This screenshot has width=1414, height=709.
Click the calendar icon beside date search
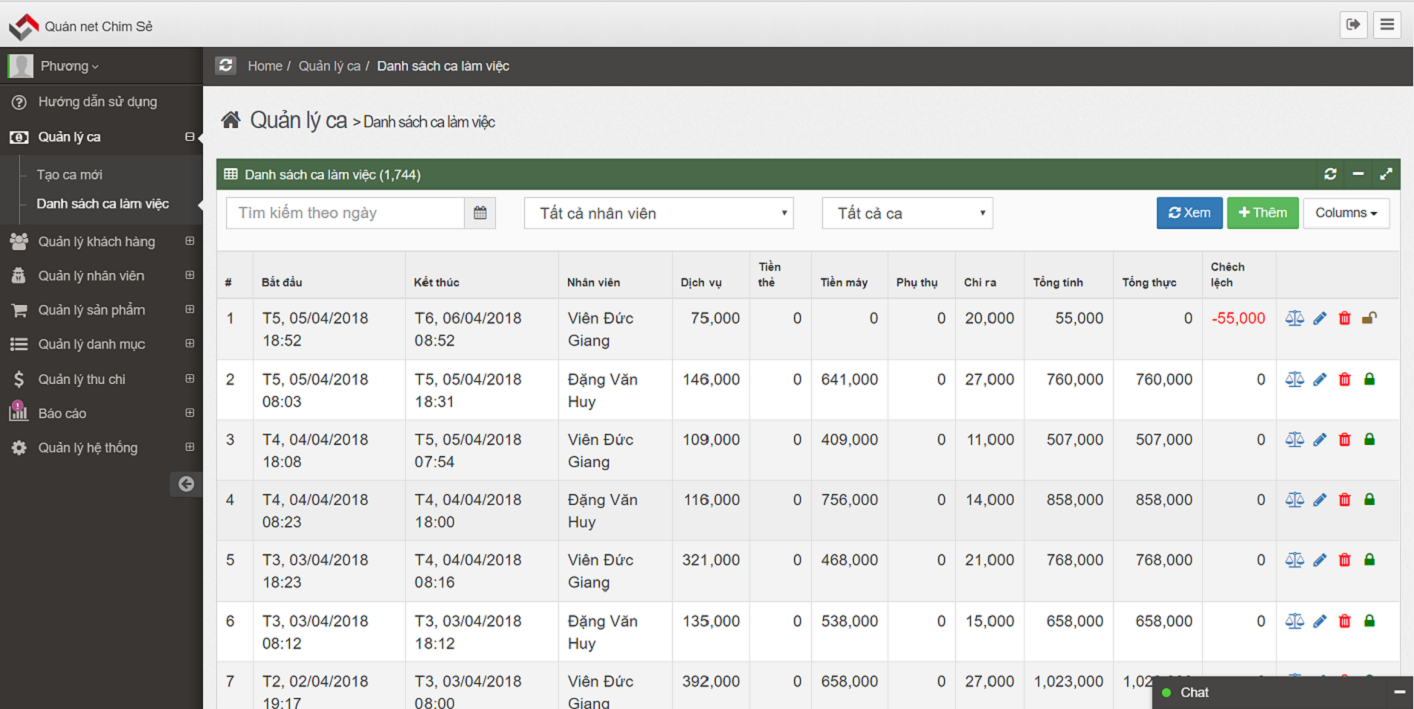pos(480,213)
